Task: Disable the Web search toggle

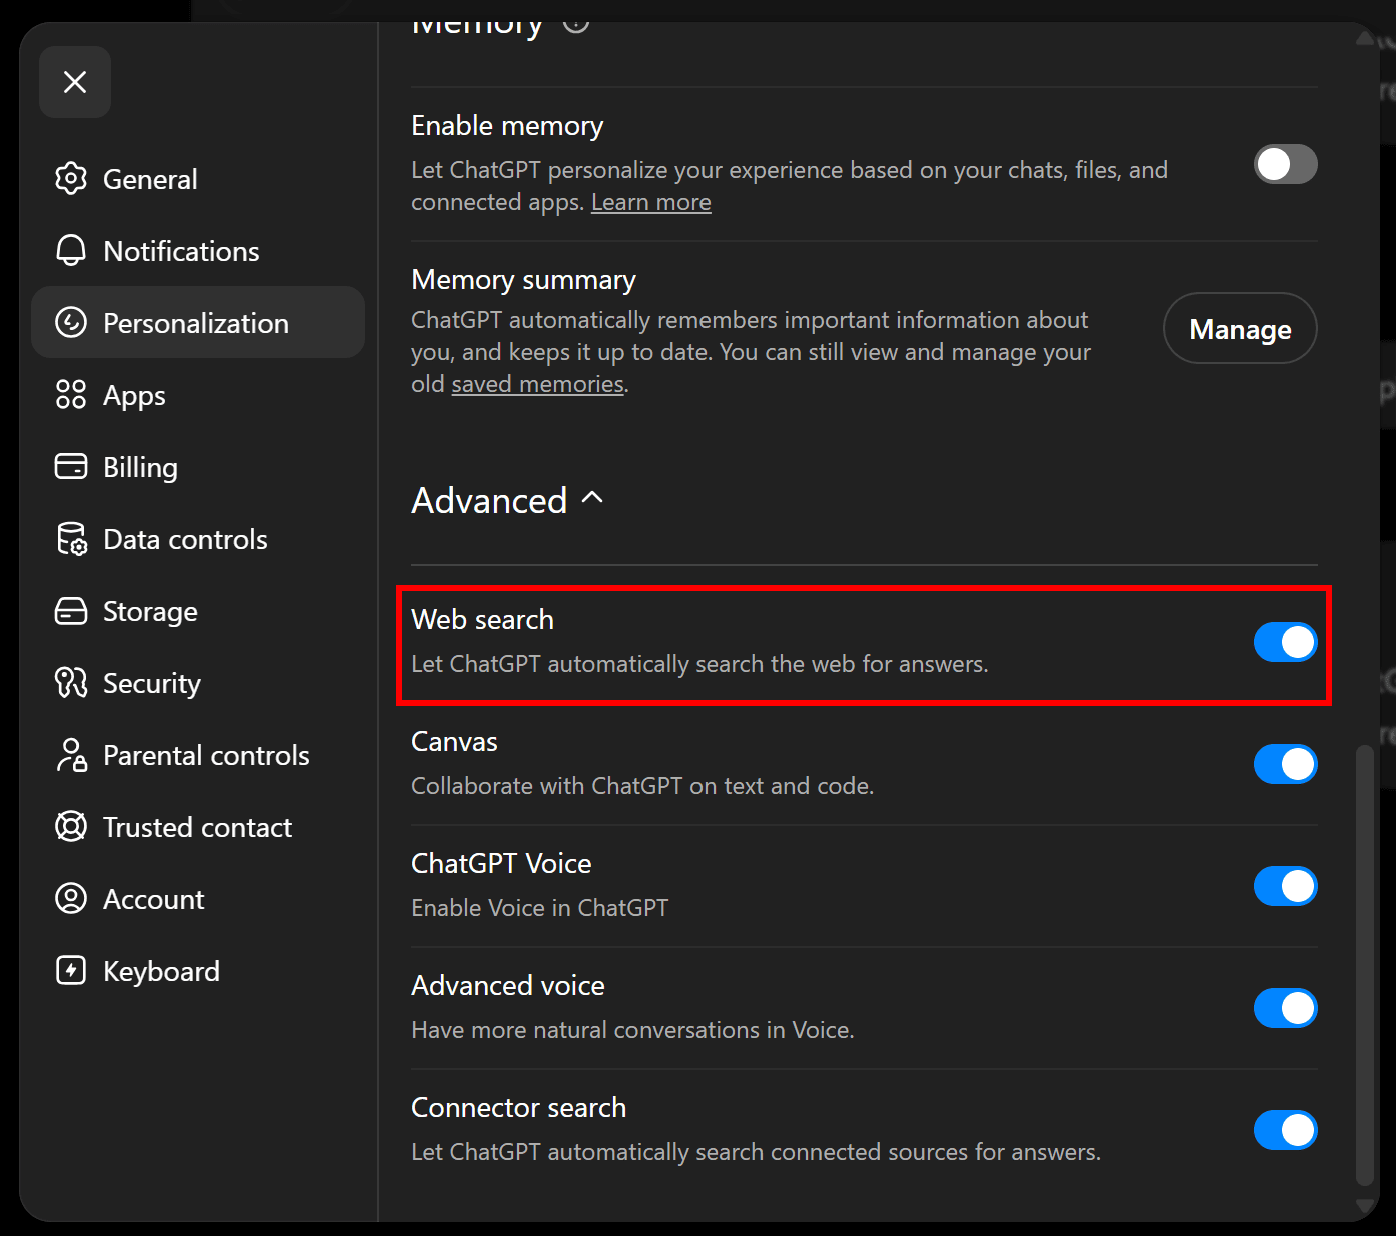Action: [1285, 642]
